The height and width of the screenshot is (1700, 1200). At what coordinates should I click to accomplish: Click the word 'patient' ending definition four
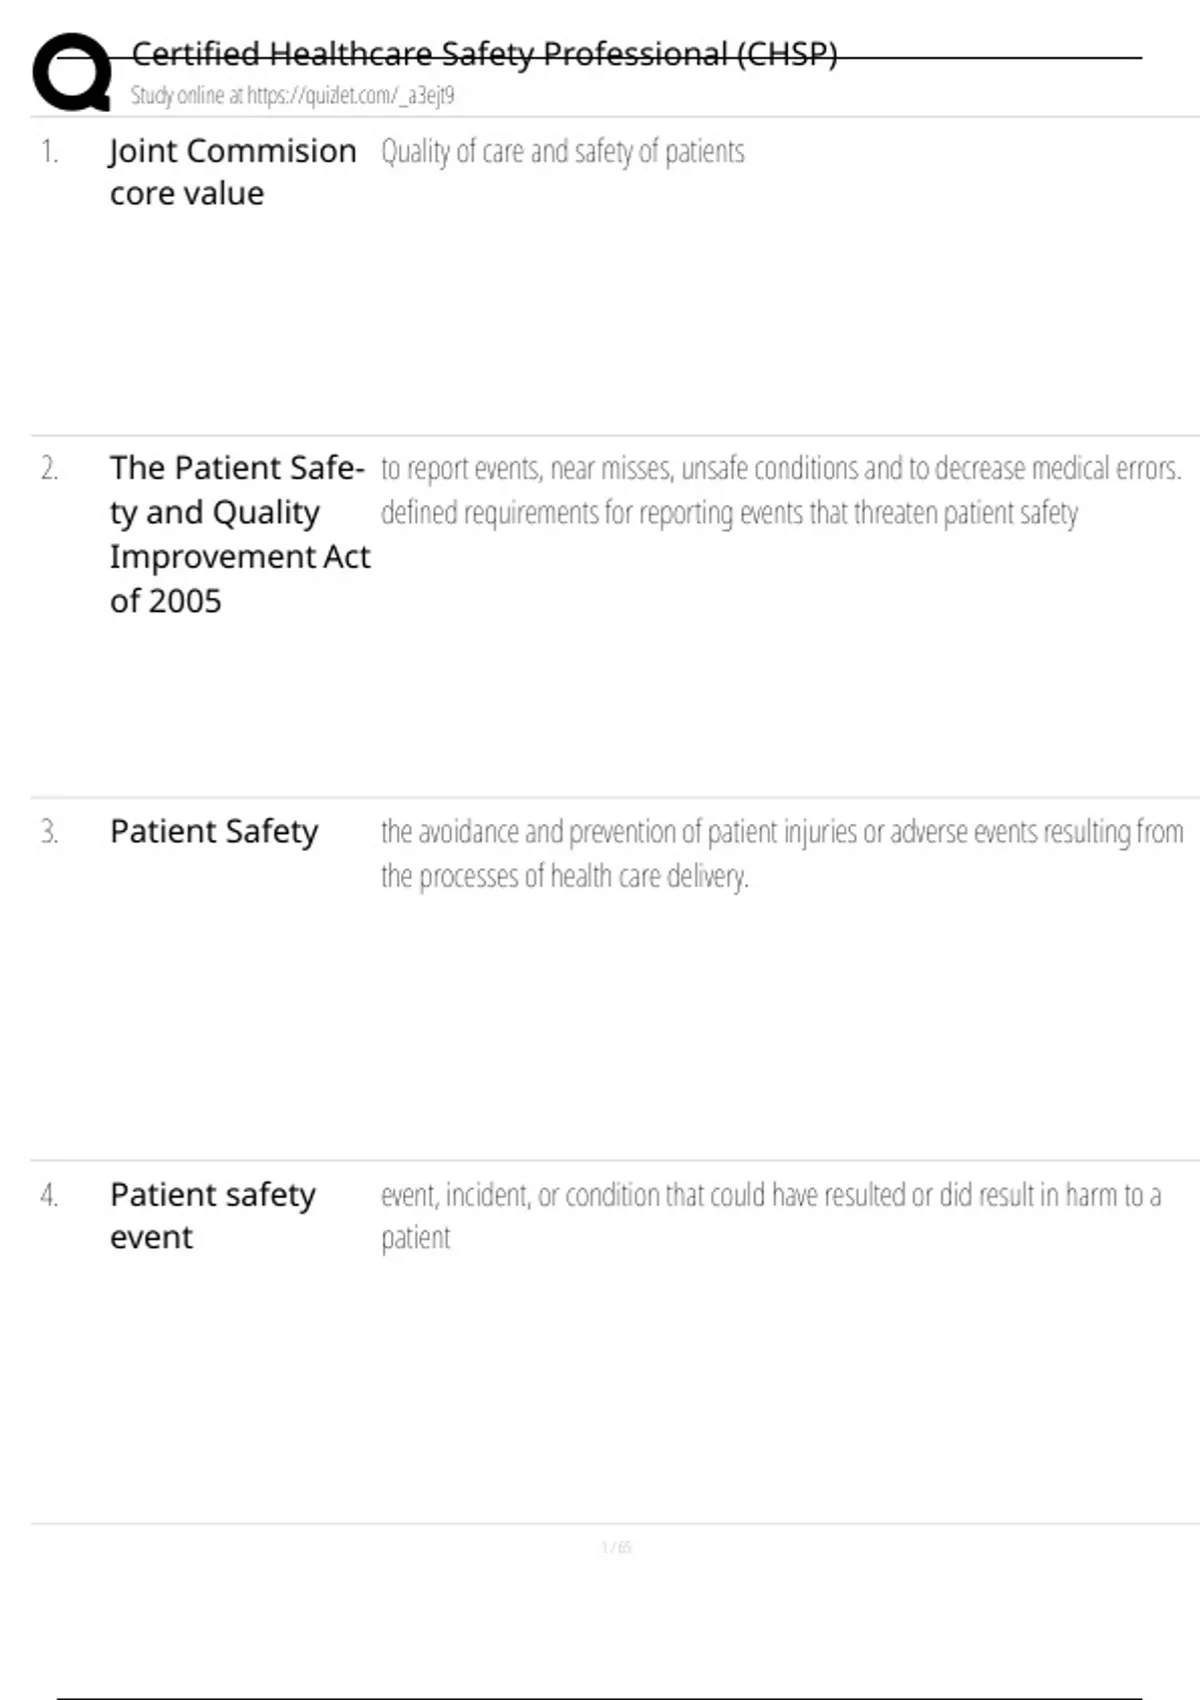(416, 1238)
